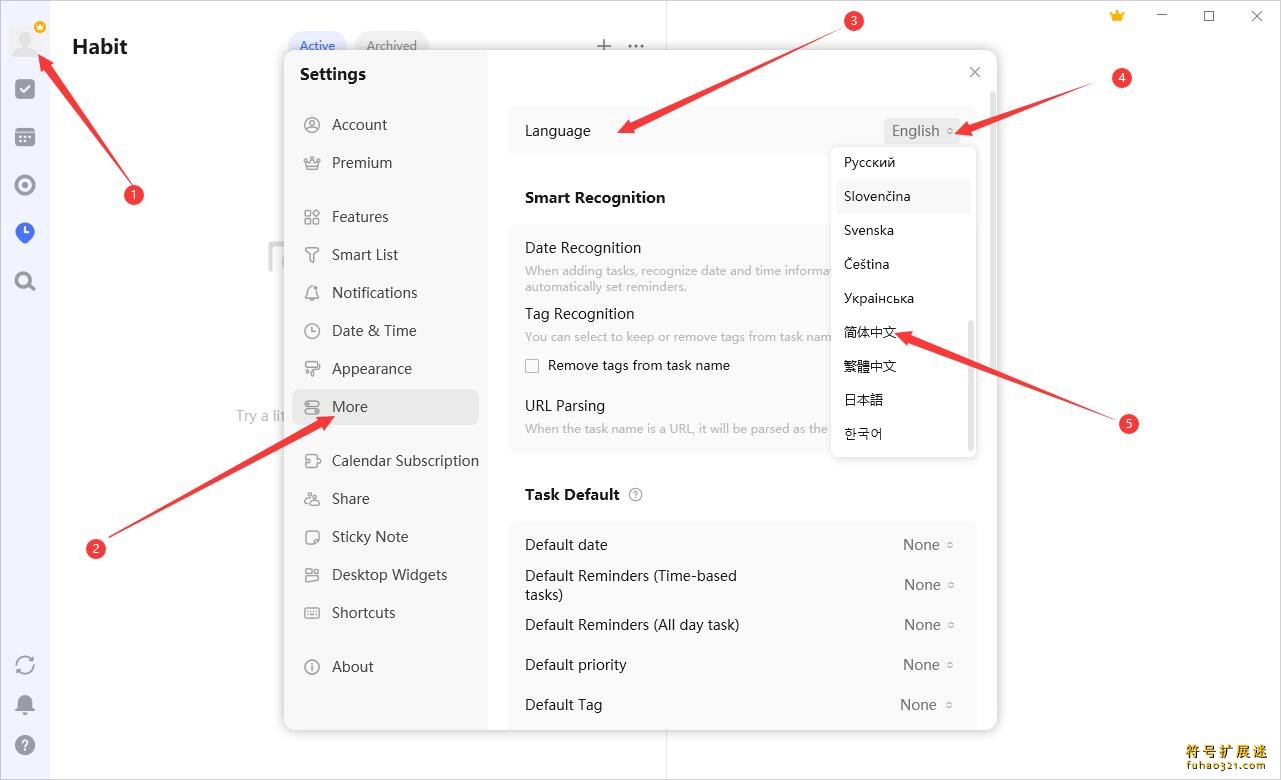Open the Tasks checkmark icon in sidebar
This screenshot has height=780, width=1281.
(25, 89)
